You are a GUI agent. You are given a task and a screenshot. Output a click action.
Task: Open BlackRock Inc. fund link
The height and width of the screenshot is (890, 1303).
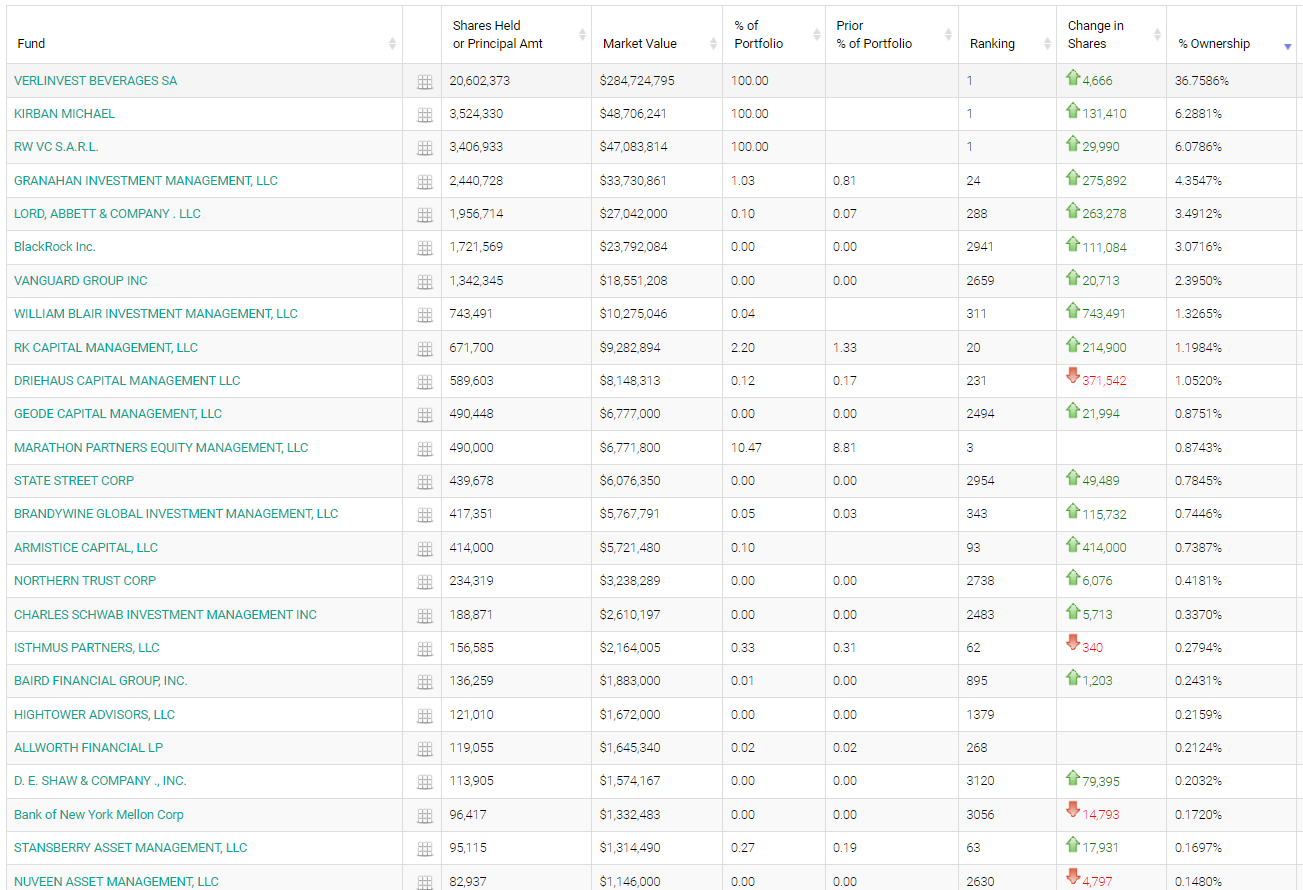click(55, 246)
